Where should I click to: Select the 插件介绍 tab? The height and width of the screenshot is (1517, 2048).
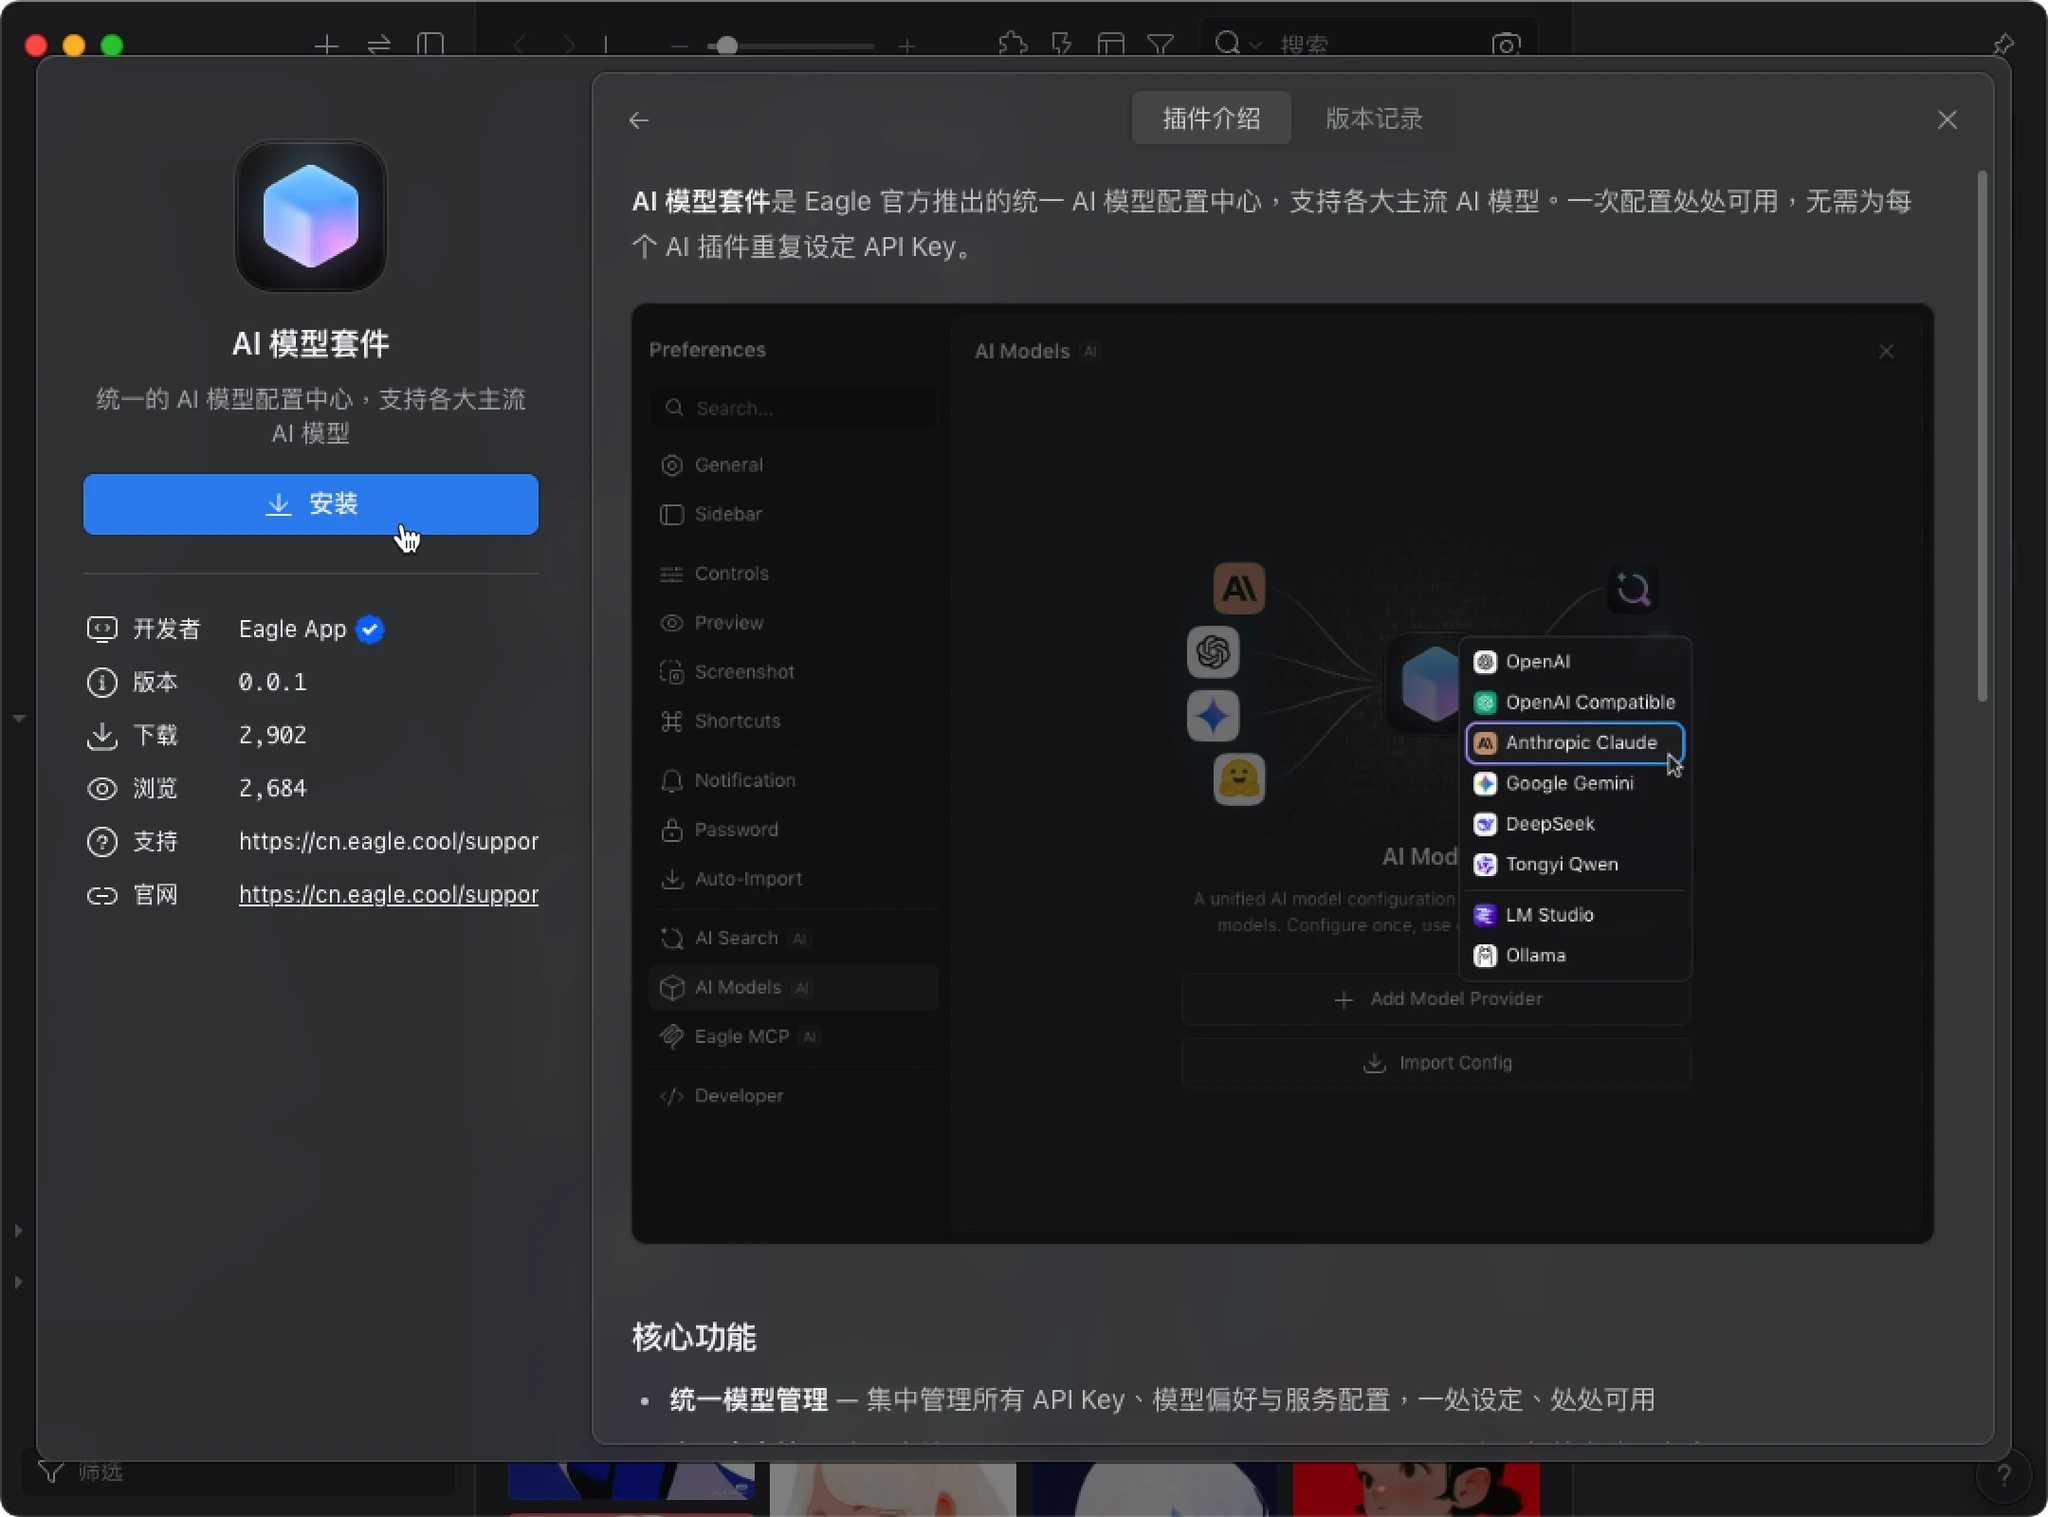tap(1211, 118)
